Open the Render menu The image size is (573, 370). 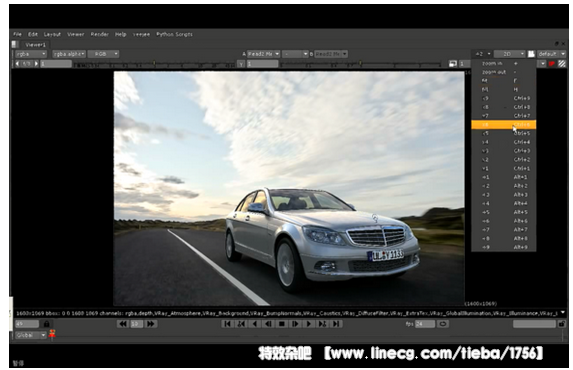click(x=99, y=34)
